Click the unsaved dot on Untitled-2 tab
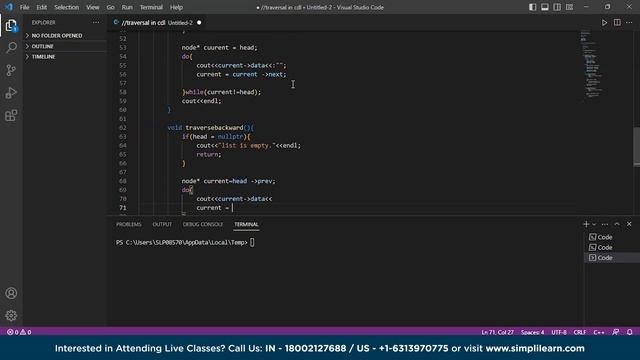The height and width of the screenshot is (360, 640). tap(199, 23)
